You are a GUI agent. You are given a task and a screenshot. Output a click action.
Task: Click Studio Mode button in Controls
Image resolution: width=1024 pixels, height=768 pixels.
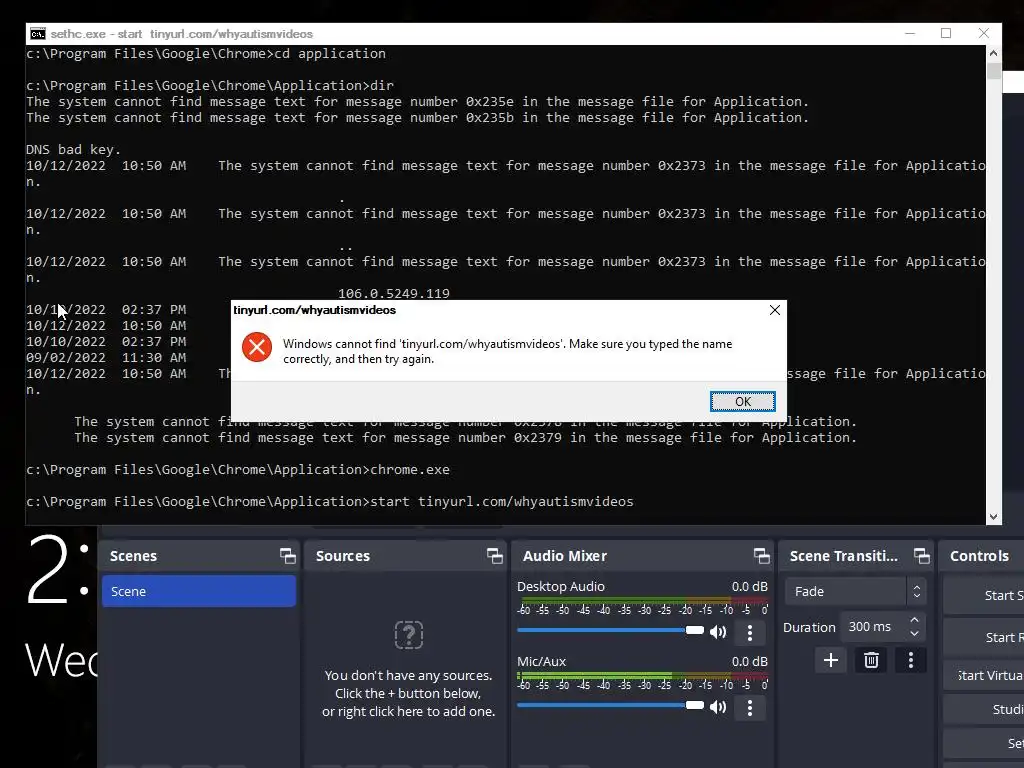click(984, 709)
